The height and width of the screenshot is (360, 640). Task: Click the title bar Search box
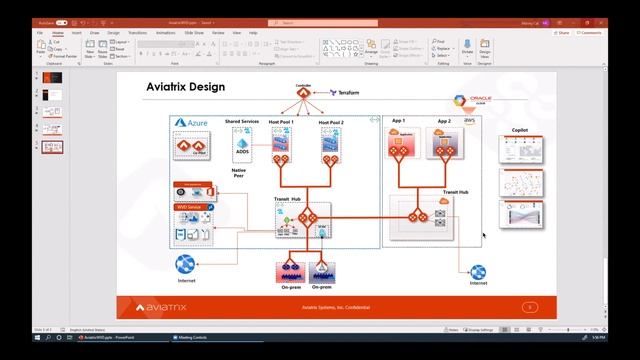coord(323,23)
